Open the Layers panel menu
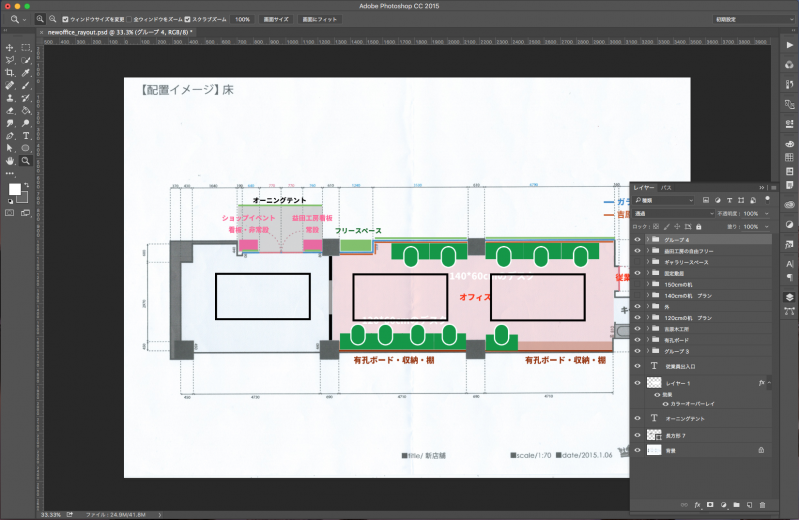This screenshot has width=799, height=520. [x=774, y=188]
